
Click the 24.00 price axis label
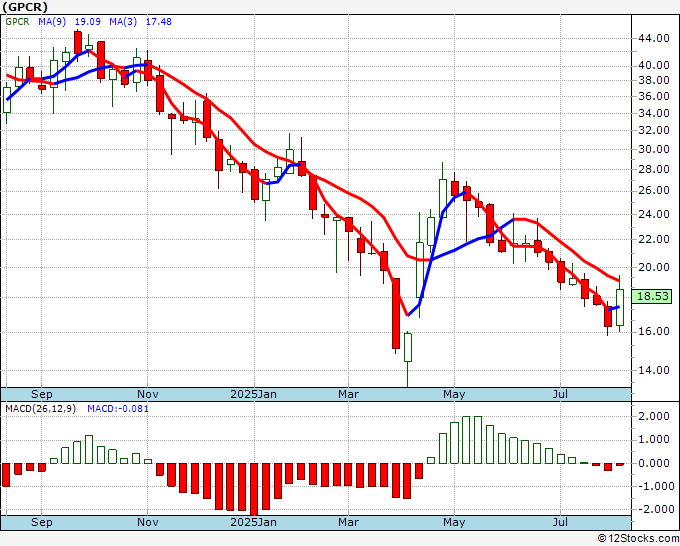[x=654, y=214]
